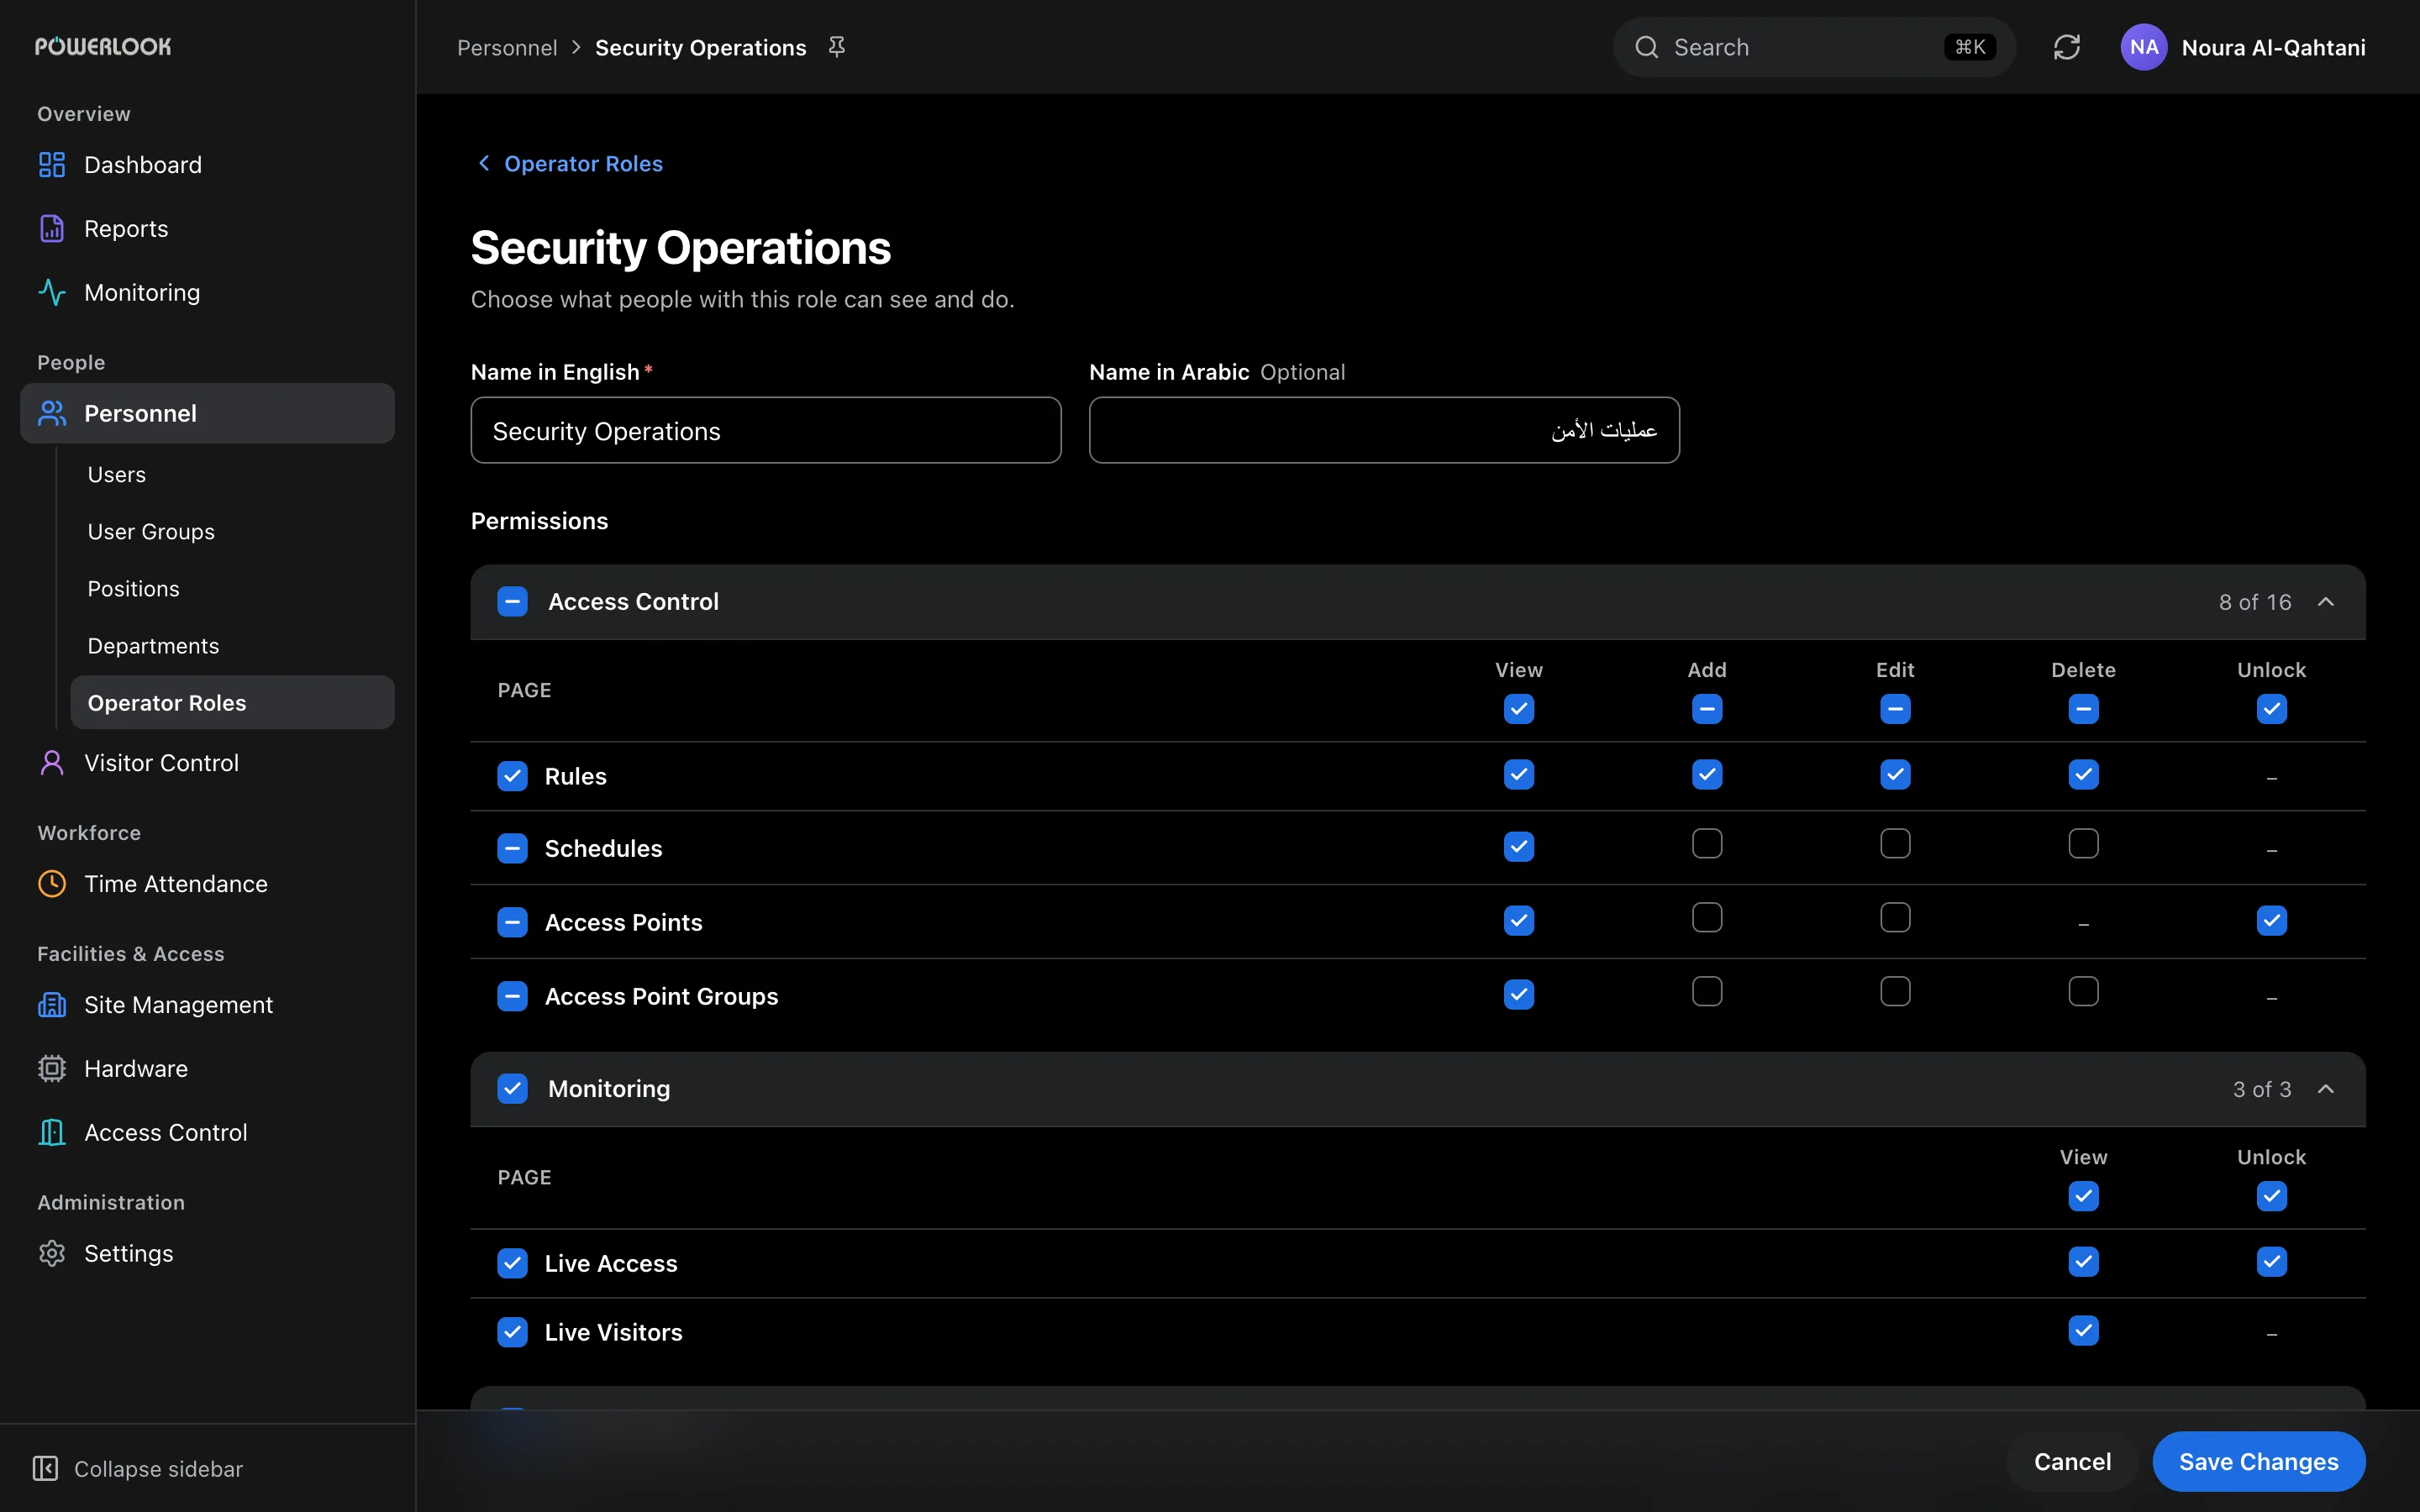Click the Reports document icon
The height and width of the screenshot is (1512, 2420).
(52, 229)
